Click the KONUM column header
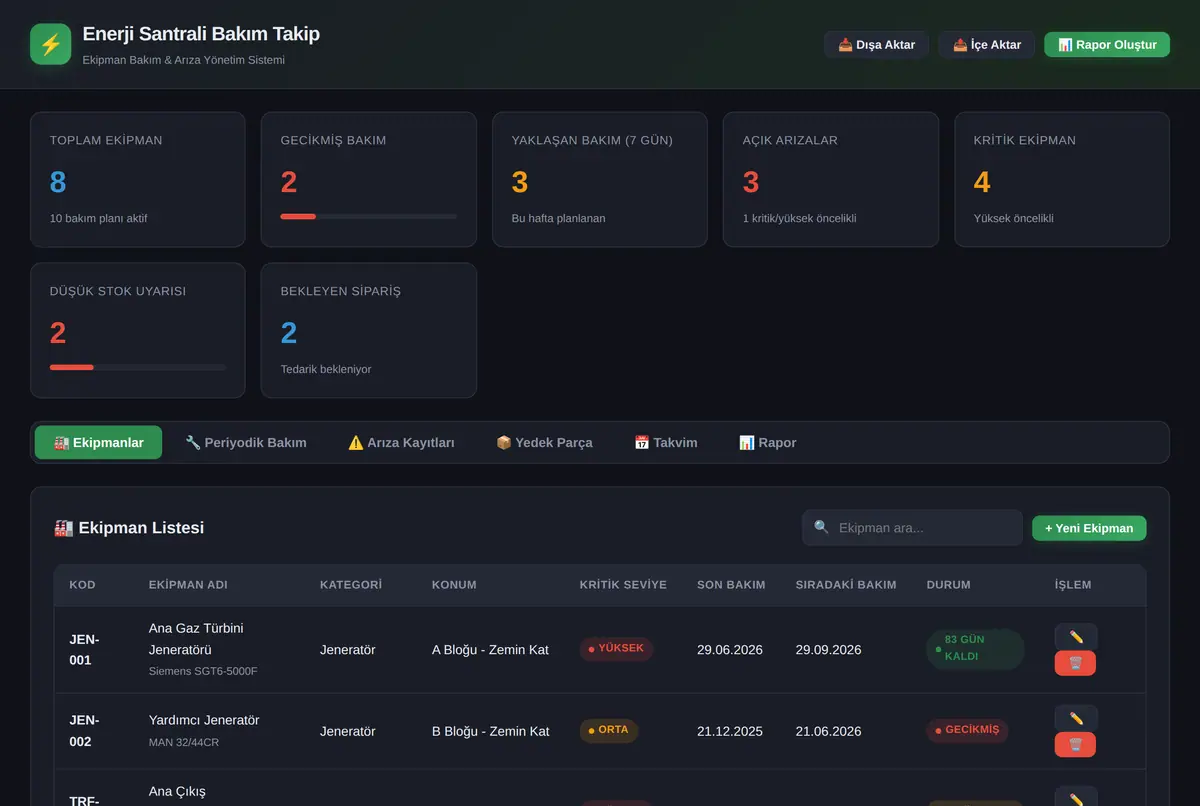The height and width of the screenshot is (806, 1200). click(454, 585)
